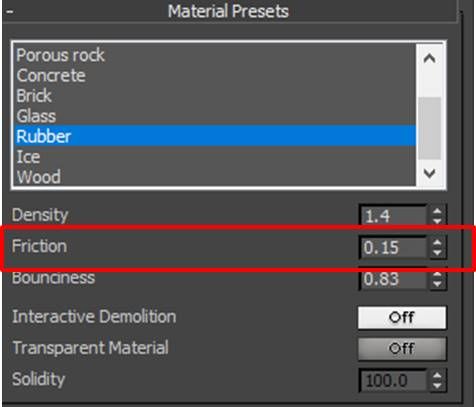Toggle Interactive Demolition Off button
Screen dimensions: 476x407
(402, 317)
